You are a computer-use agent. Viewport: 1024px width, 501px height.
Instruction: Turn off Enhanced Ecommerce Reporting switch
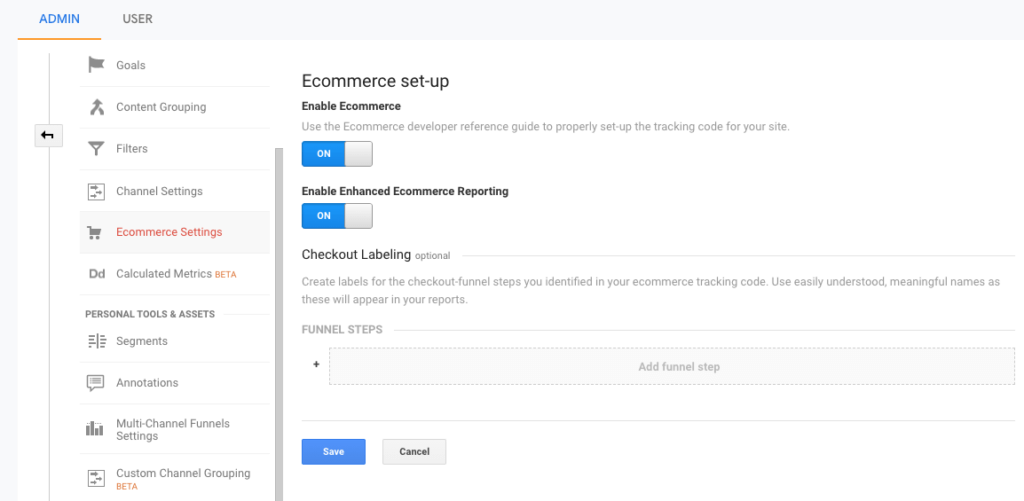337,216
